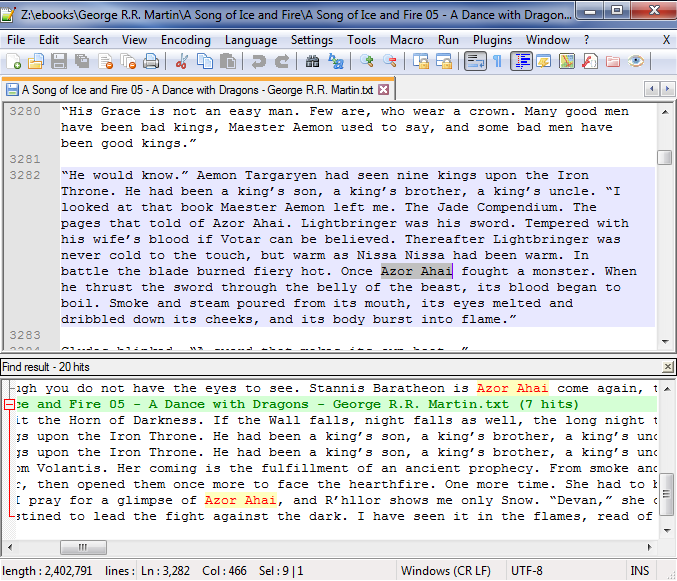Click editor vertical scrollbar up arrow

pos(665,112)
